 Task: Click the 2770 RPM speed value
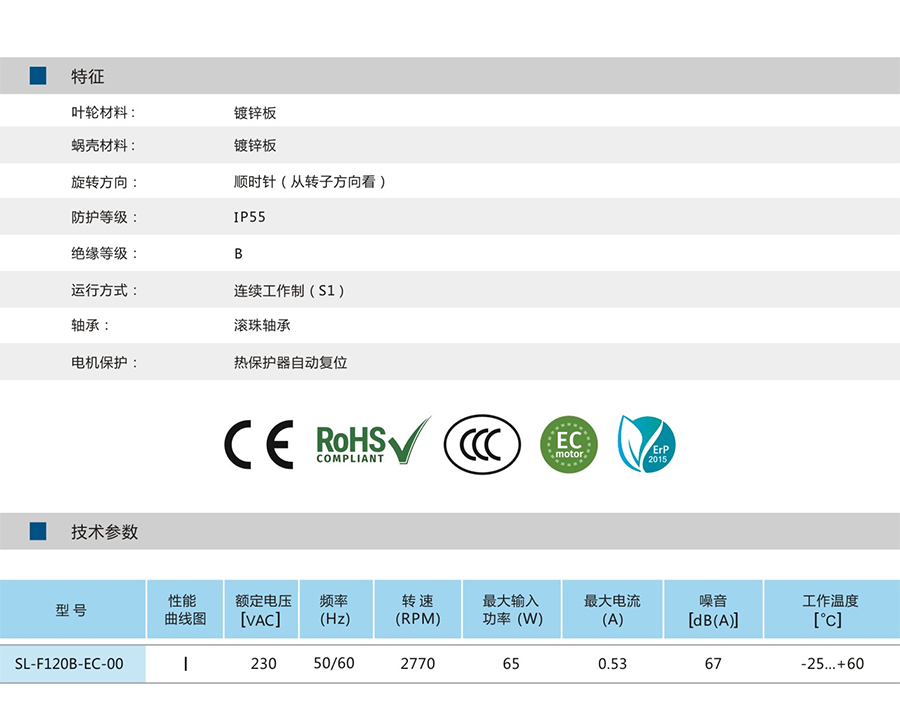tap(417, 664)
